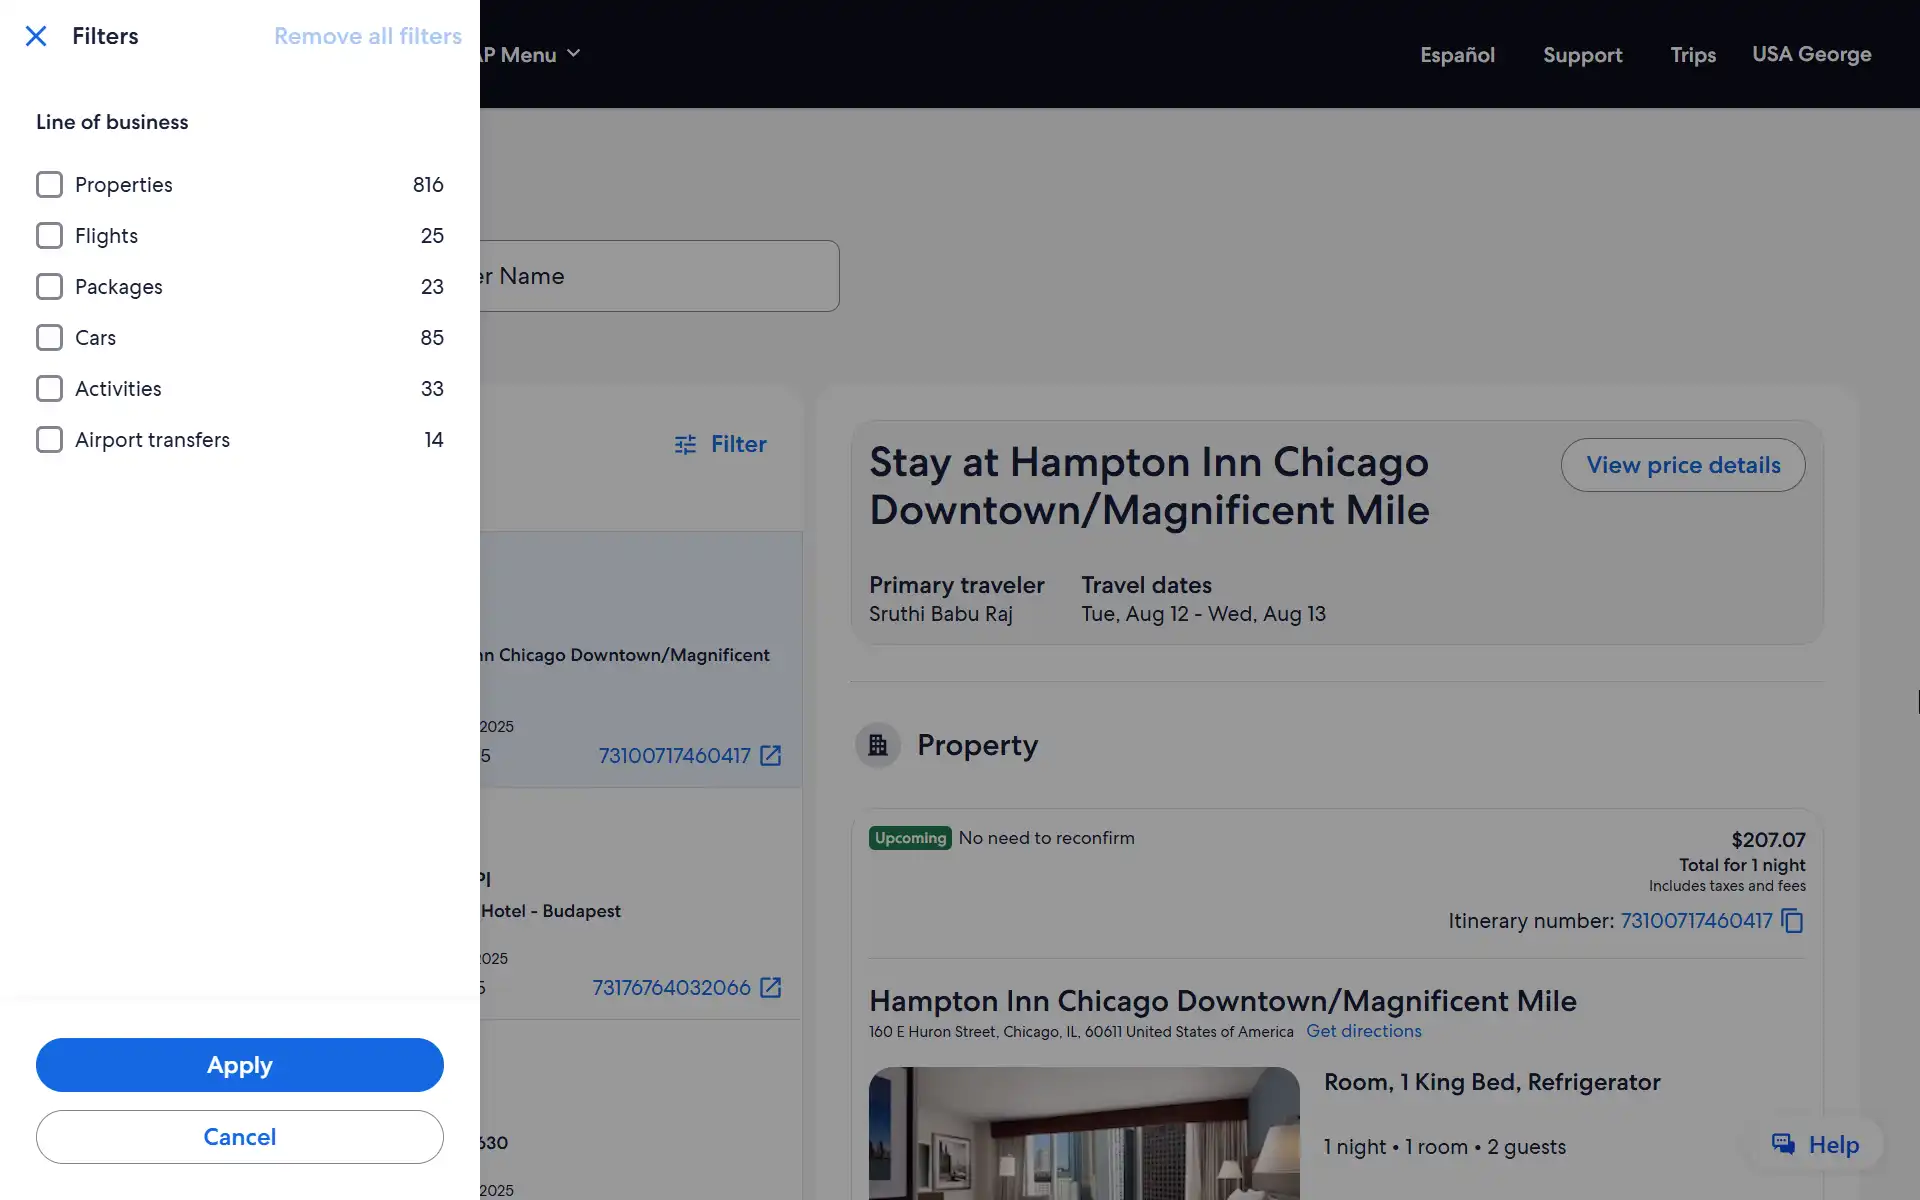The image size is (1920, 1200).
Task: Open itinerary 73100717460417 in new tab icon
Action: click(x=771, y=756)
